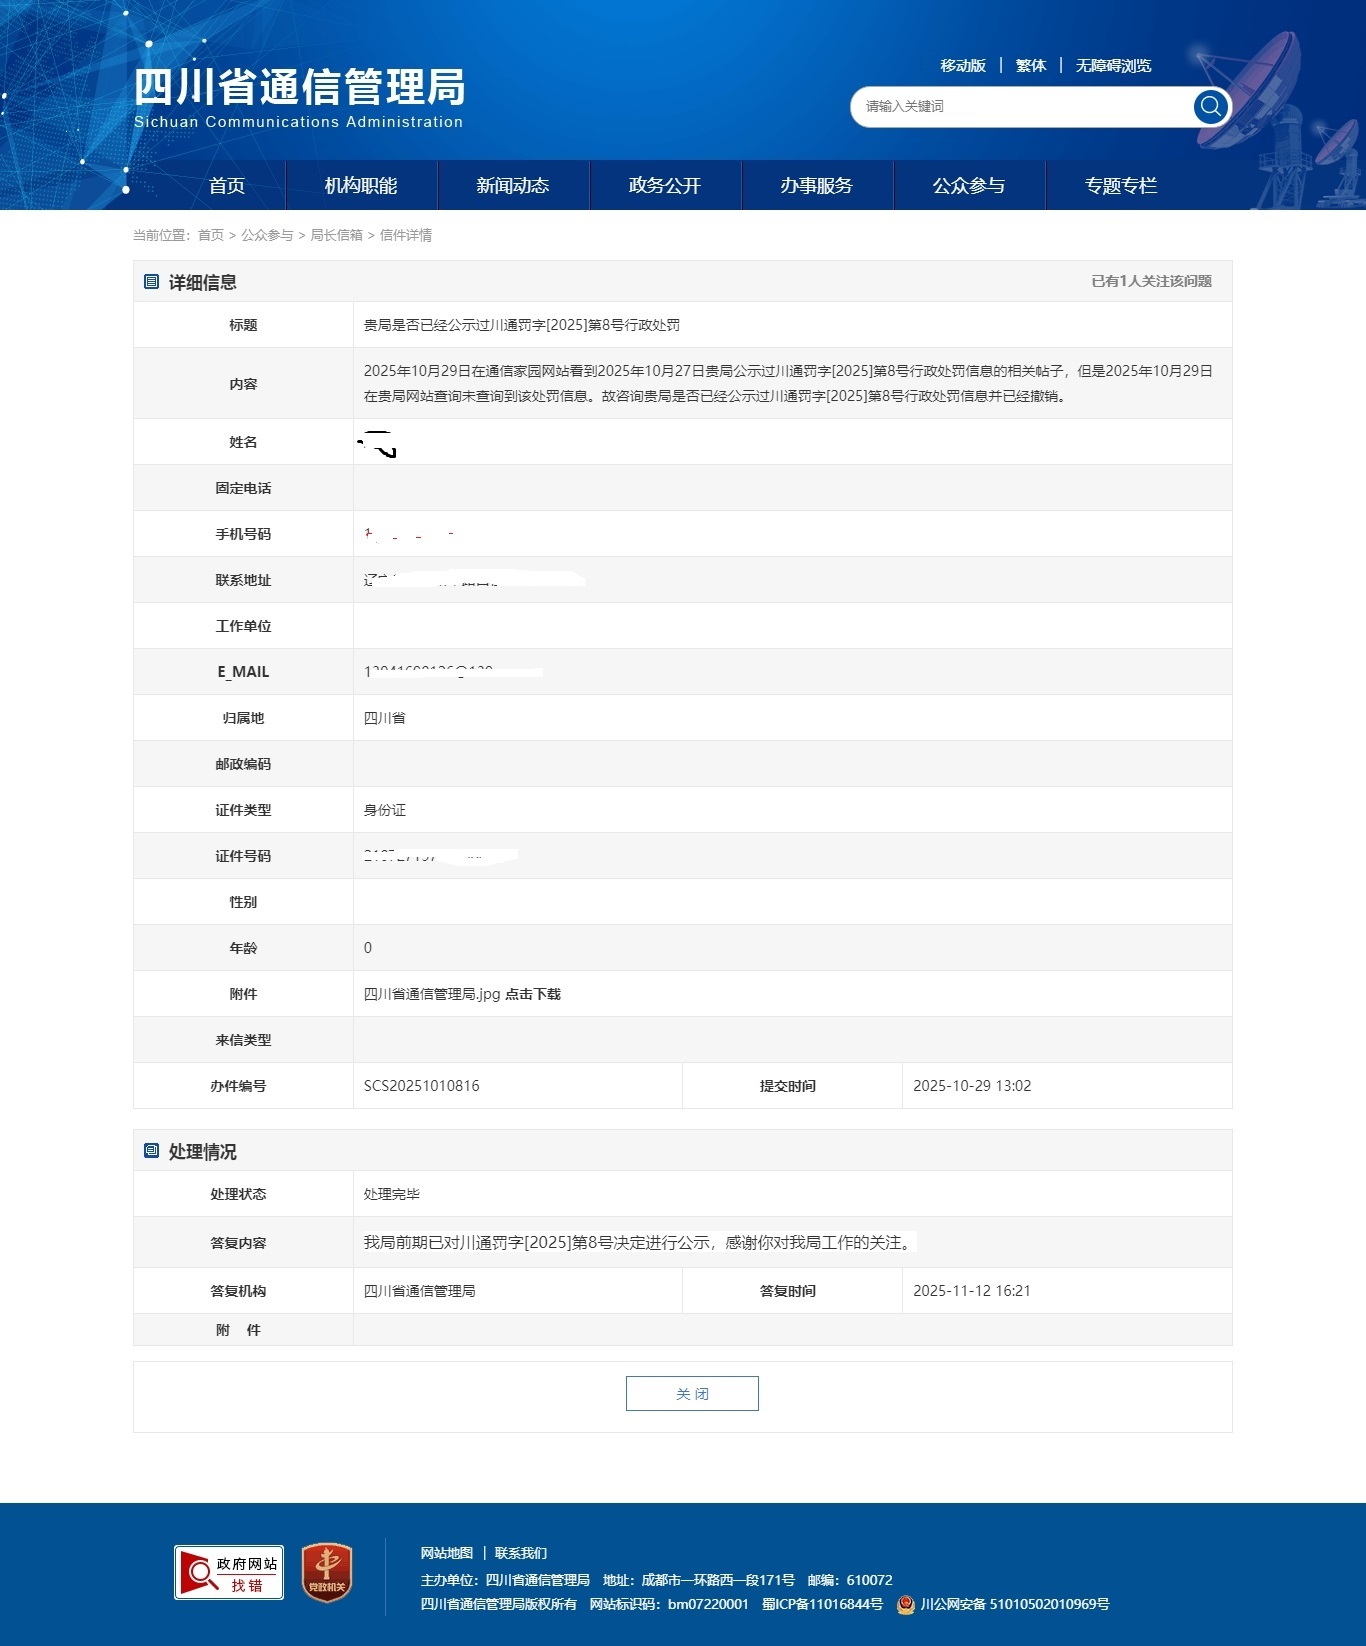Open the 专题专栏 navigation item

tap(1121, 186)
